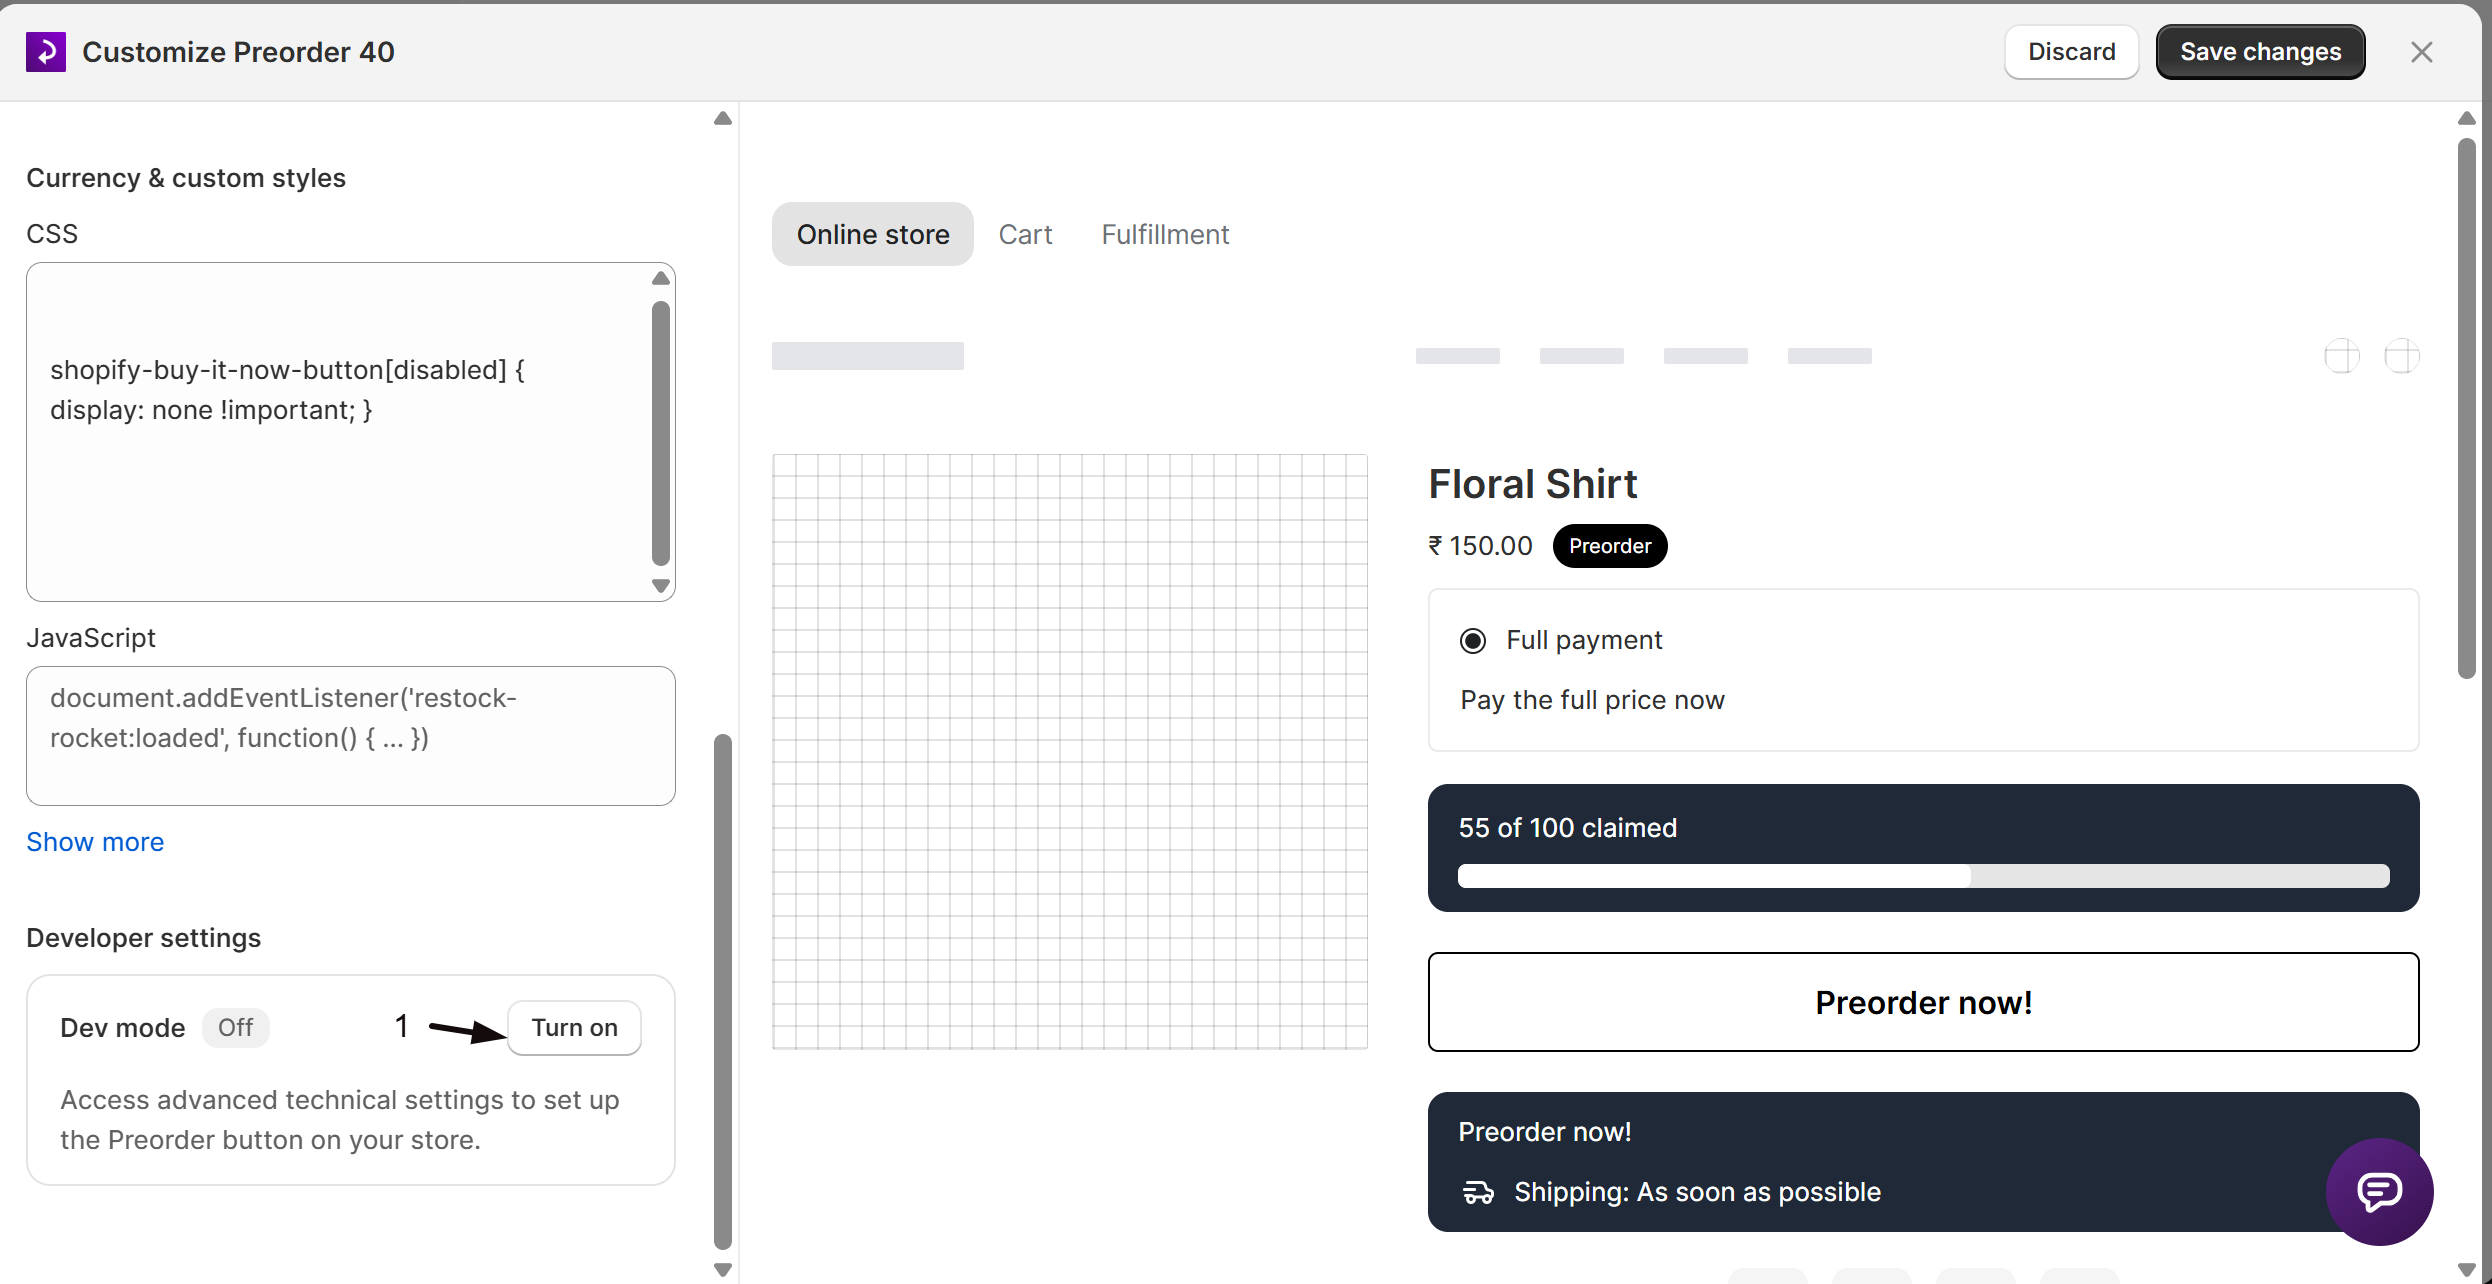Switch to the Cart tab
2492x1284 pixels.
[1025, 234]
